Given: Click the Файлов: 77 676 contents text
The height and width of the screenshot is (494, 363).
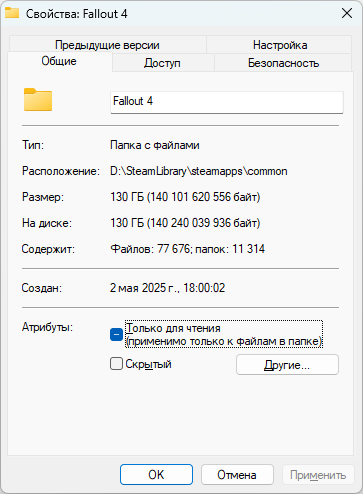Looking at the screenshot, I should pos(150,249).
